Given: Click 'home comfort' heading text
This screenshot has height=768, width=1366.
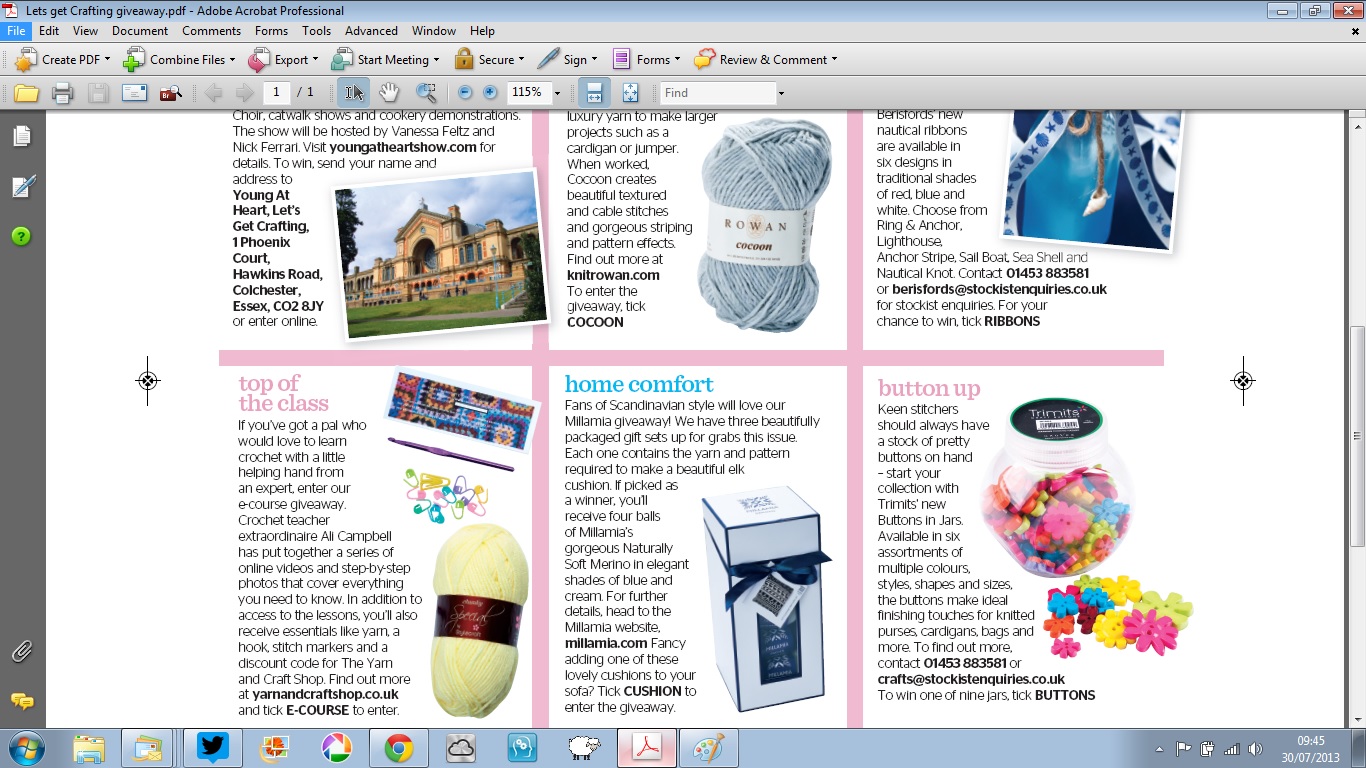Looking at the screenshot, I should tap(639, 384).
